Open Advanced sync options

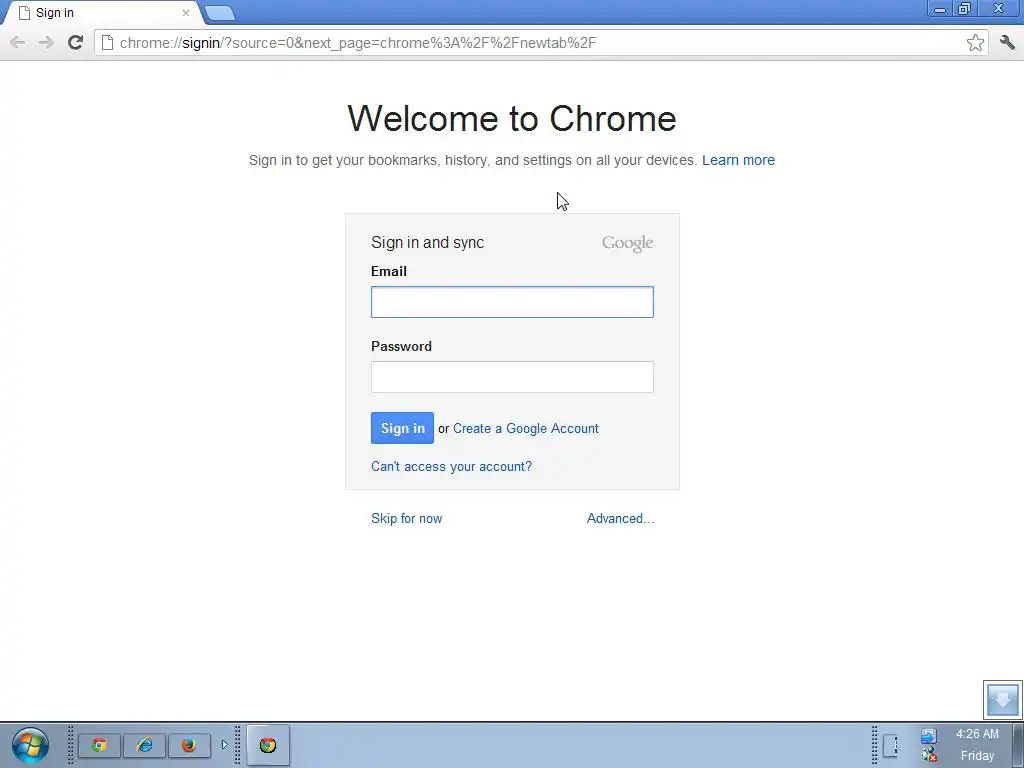pyautogui.click(x=620, y=519)
